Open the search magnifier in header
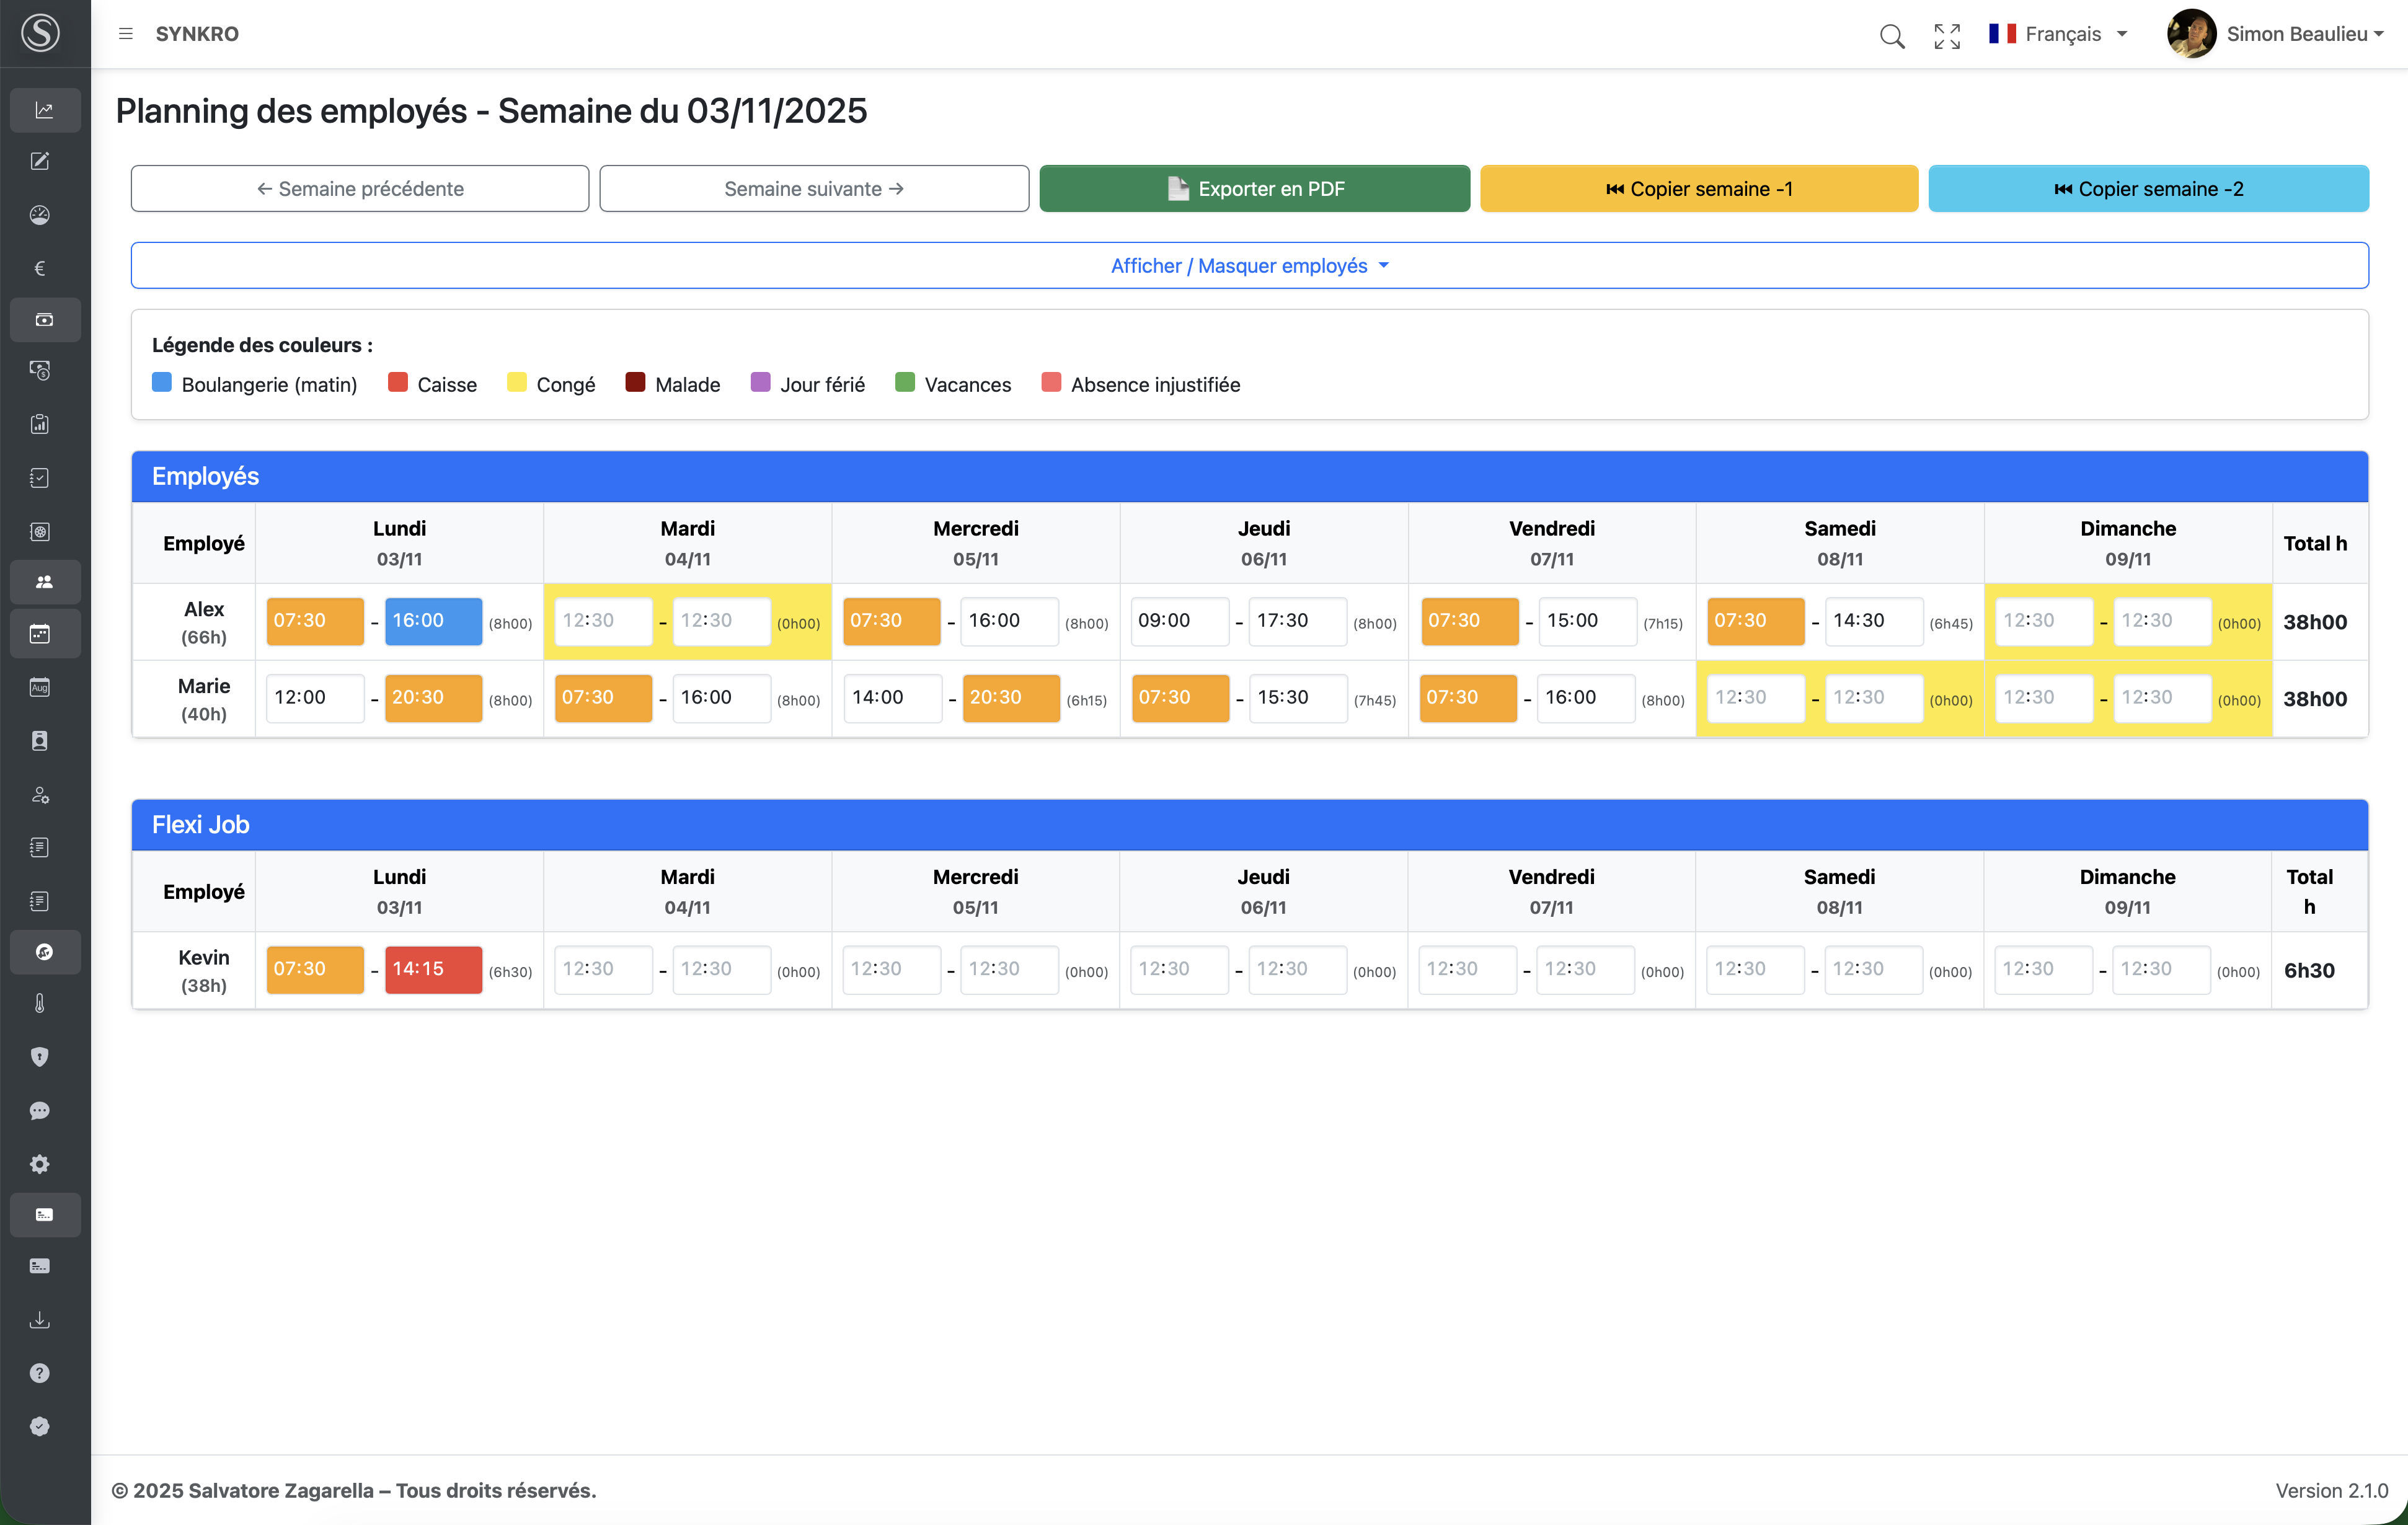Viewport: 2408px width, 1525px height. point(1891,36)
